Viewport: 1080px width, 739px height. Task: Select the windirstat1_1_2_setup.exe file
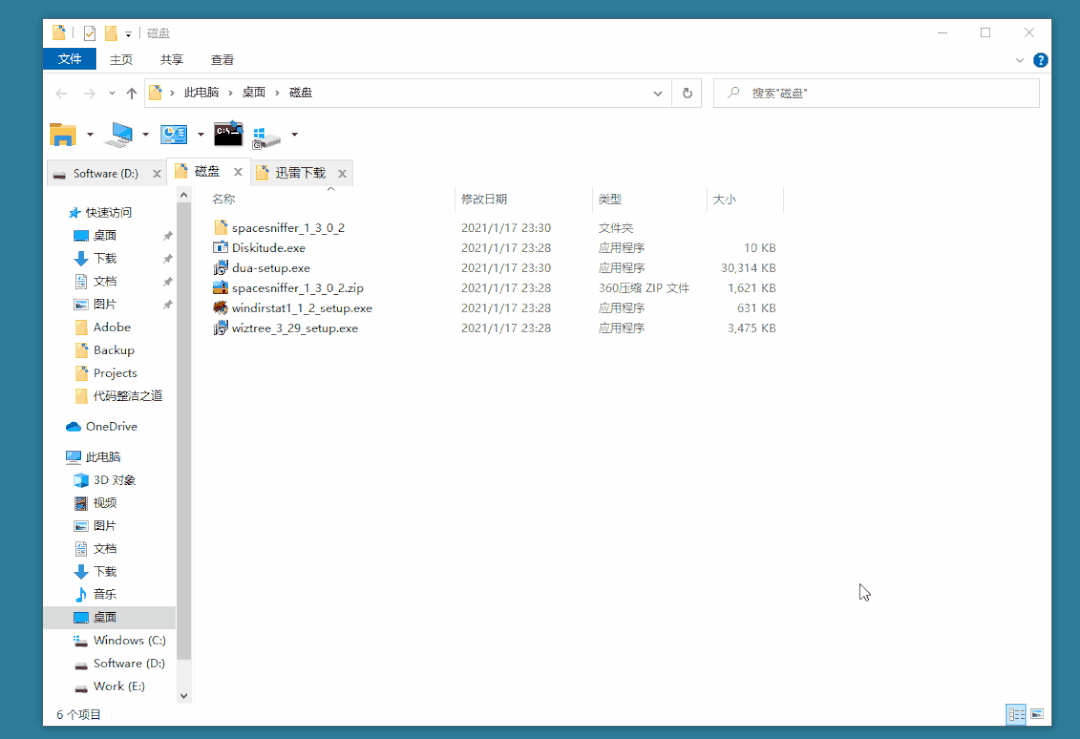(x=301, y=308)
